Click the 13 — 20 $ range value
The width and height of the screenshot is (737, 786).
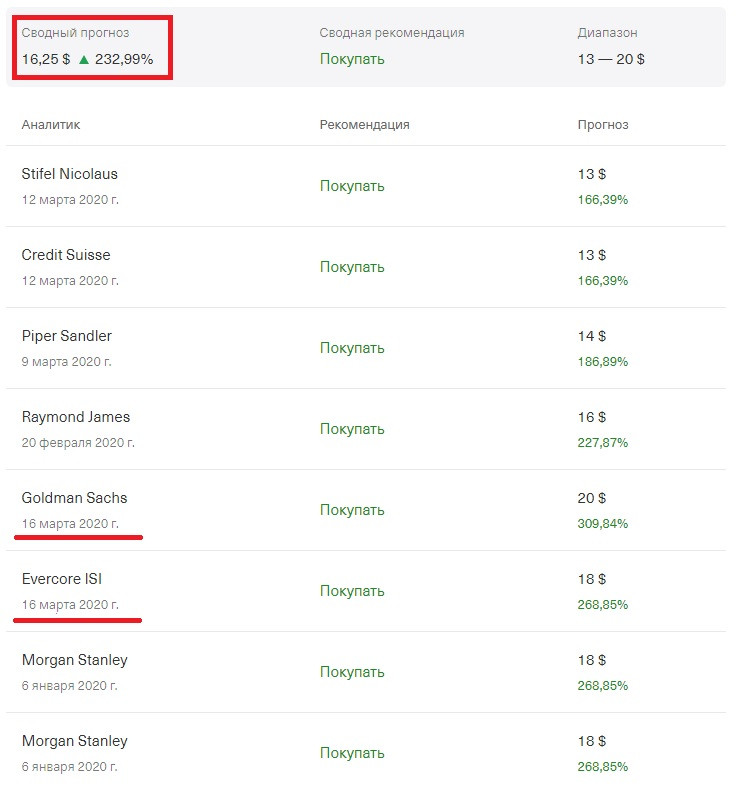tap(610, 59)
